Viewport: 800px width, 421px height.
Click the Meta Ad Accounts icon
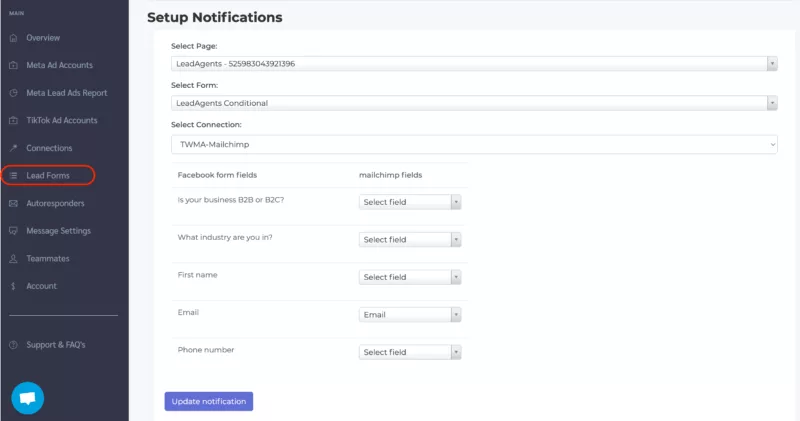(x=13, y=65)
